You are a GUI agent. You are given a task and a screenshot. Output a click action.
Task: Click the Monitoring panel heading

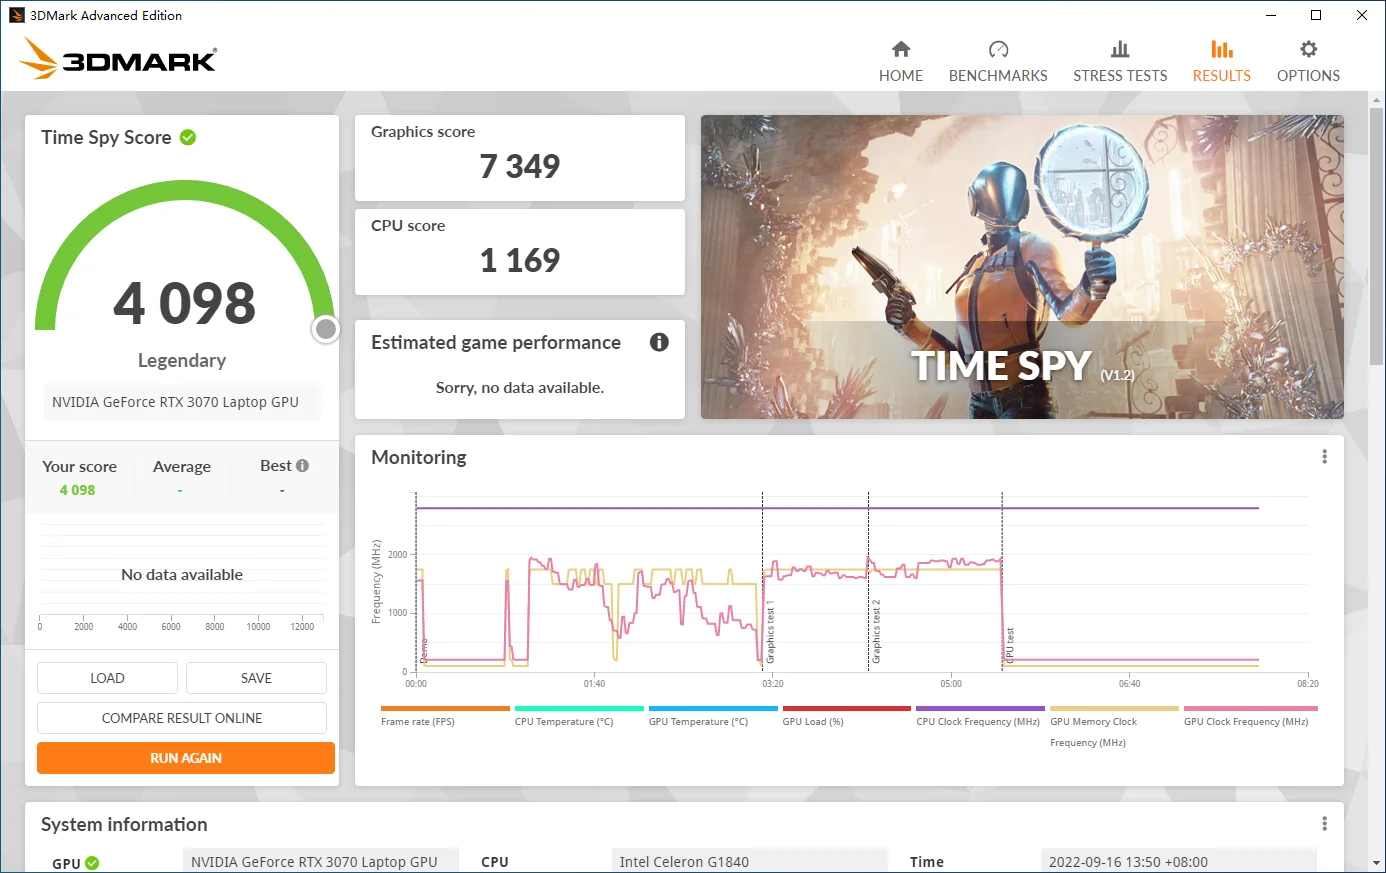(x=419, y=457)
